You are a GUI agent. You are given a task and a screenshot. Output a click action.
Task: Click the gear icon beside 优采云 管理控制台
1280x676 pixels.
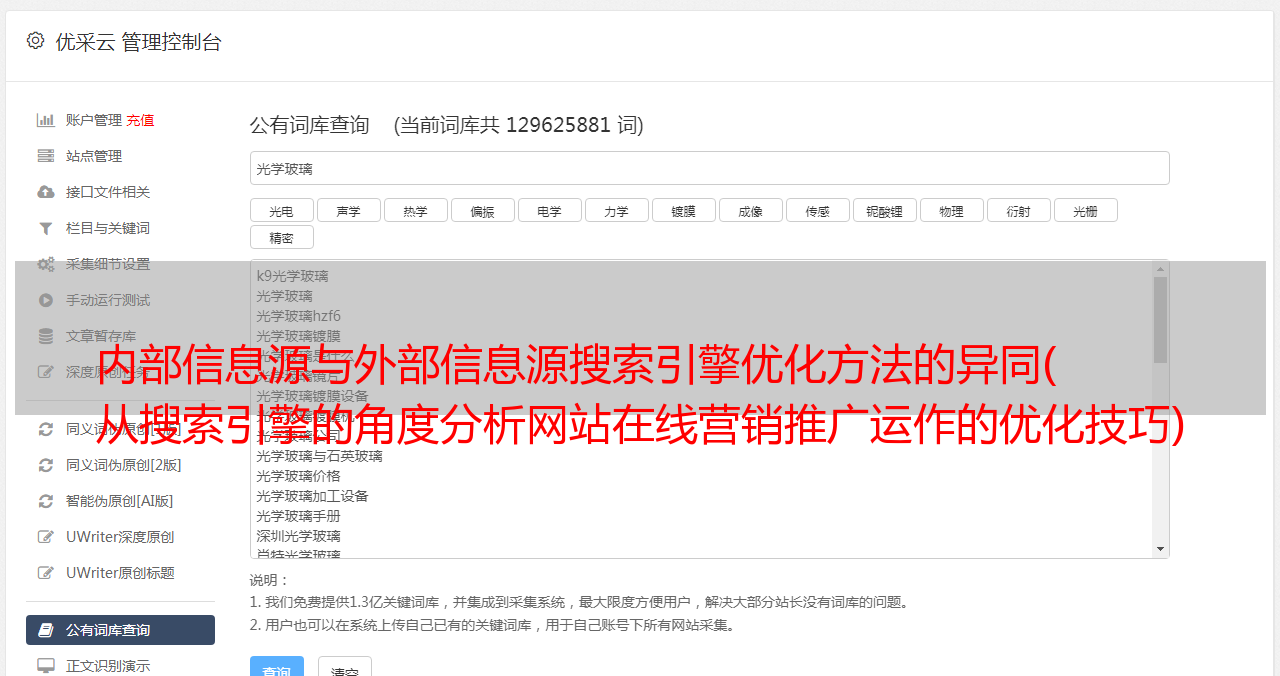36,41
